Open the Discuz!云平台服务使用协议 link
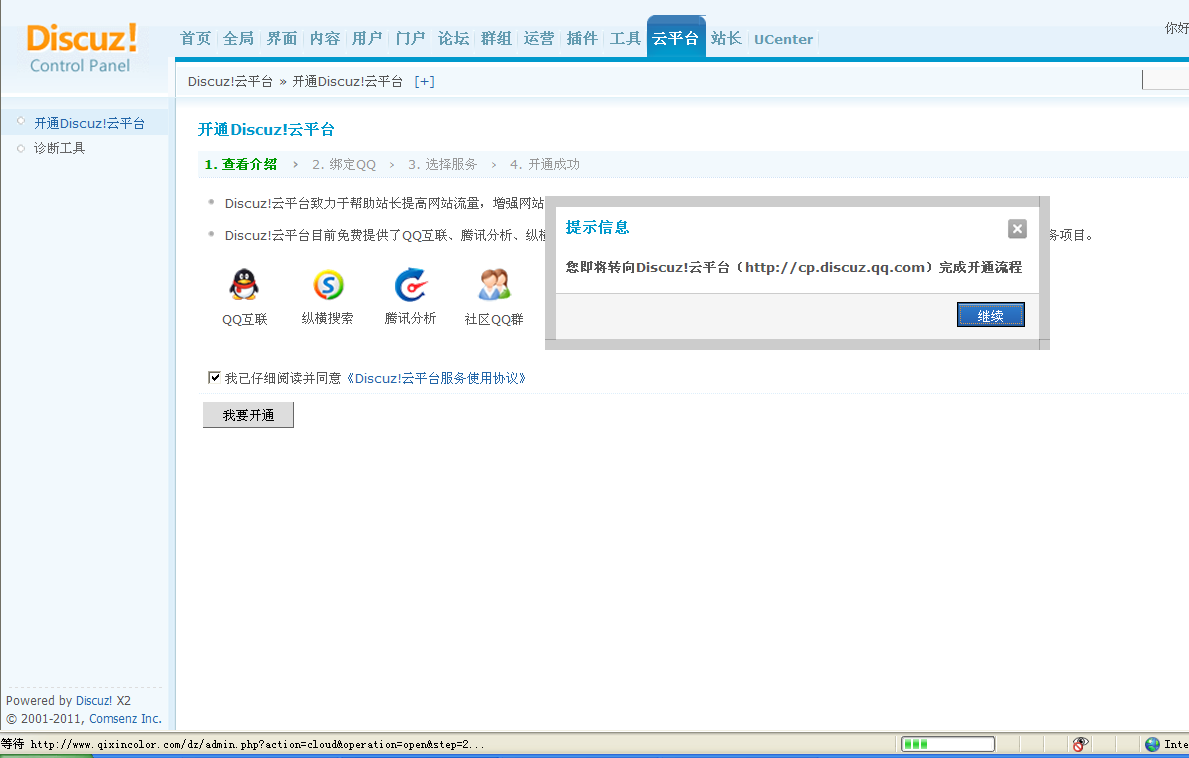The image size is (1189, 758). click(437, 378)
